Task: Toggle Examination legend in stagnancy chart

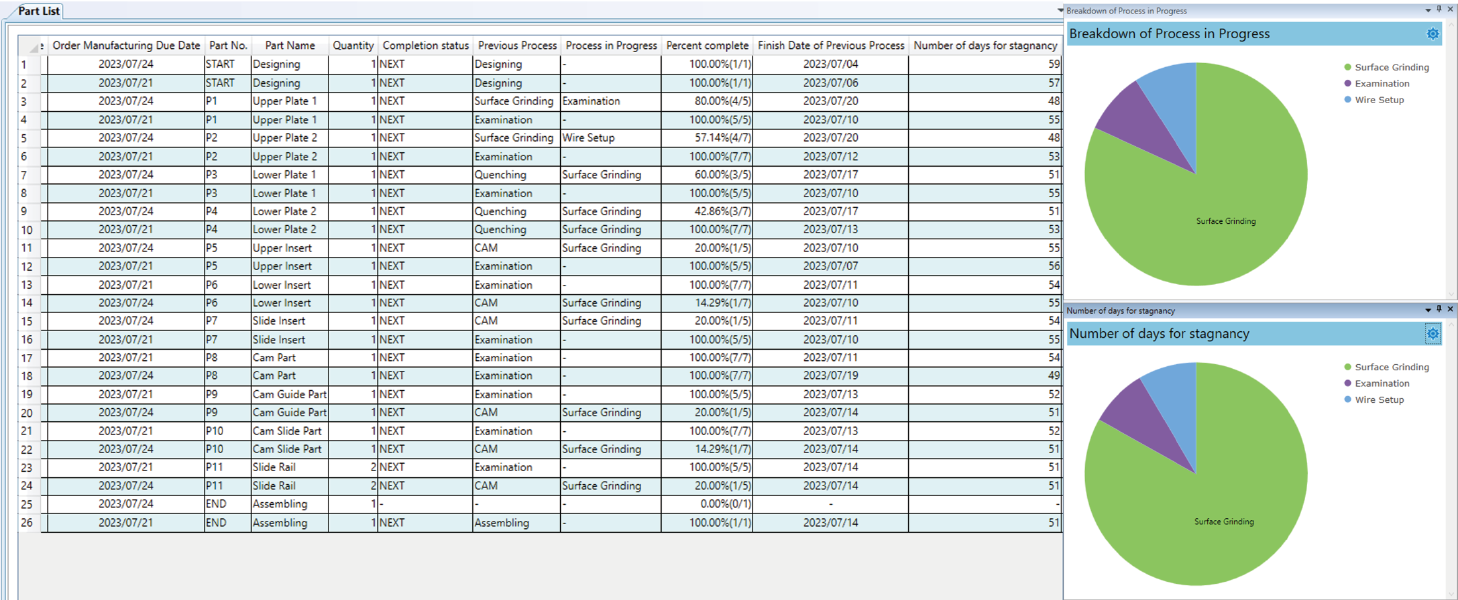Action: coord(1376,384)
